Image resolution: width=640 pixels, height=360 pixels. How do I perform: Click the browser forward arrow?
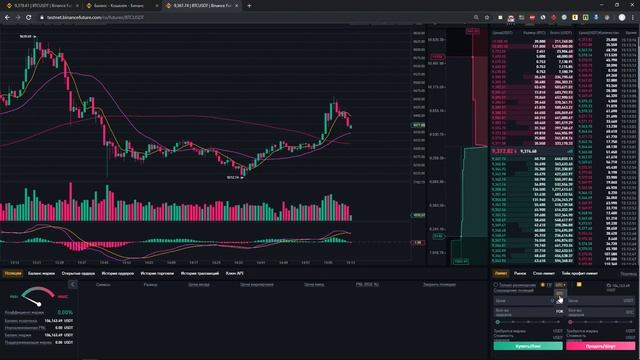pyautogui.click(x=18, y=18)
